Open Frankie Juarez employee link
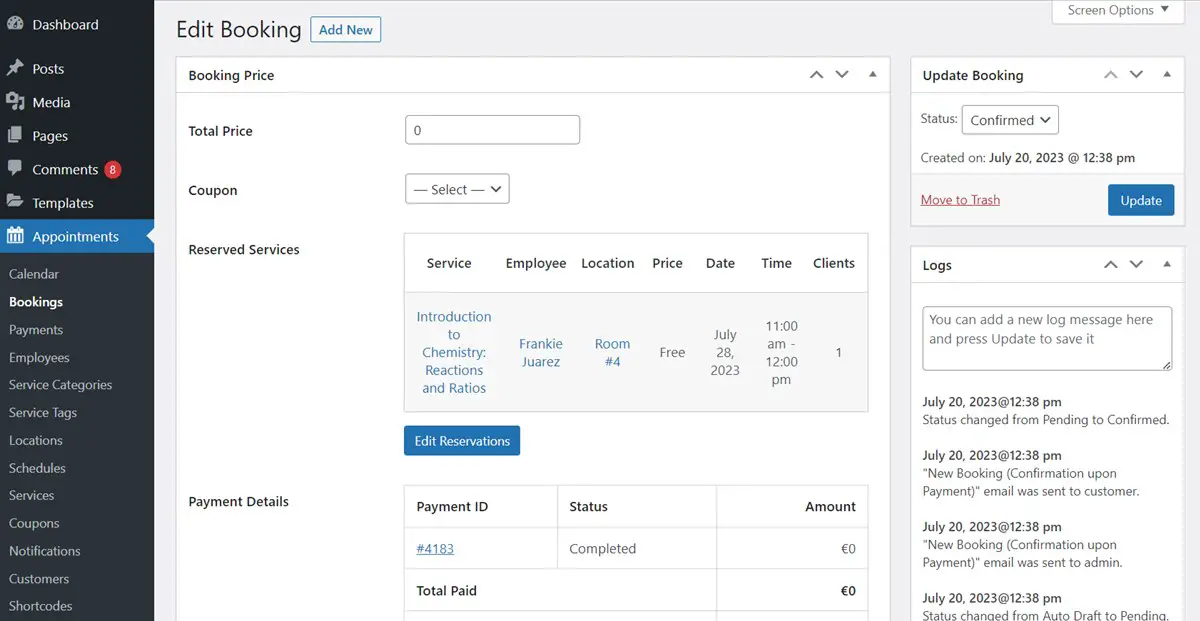Viewport: 1200px width, 621px height. tap(541, 352)
